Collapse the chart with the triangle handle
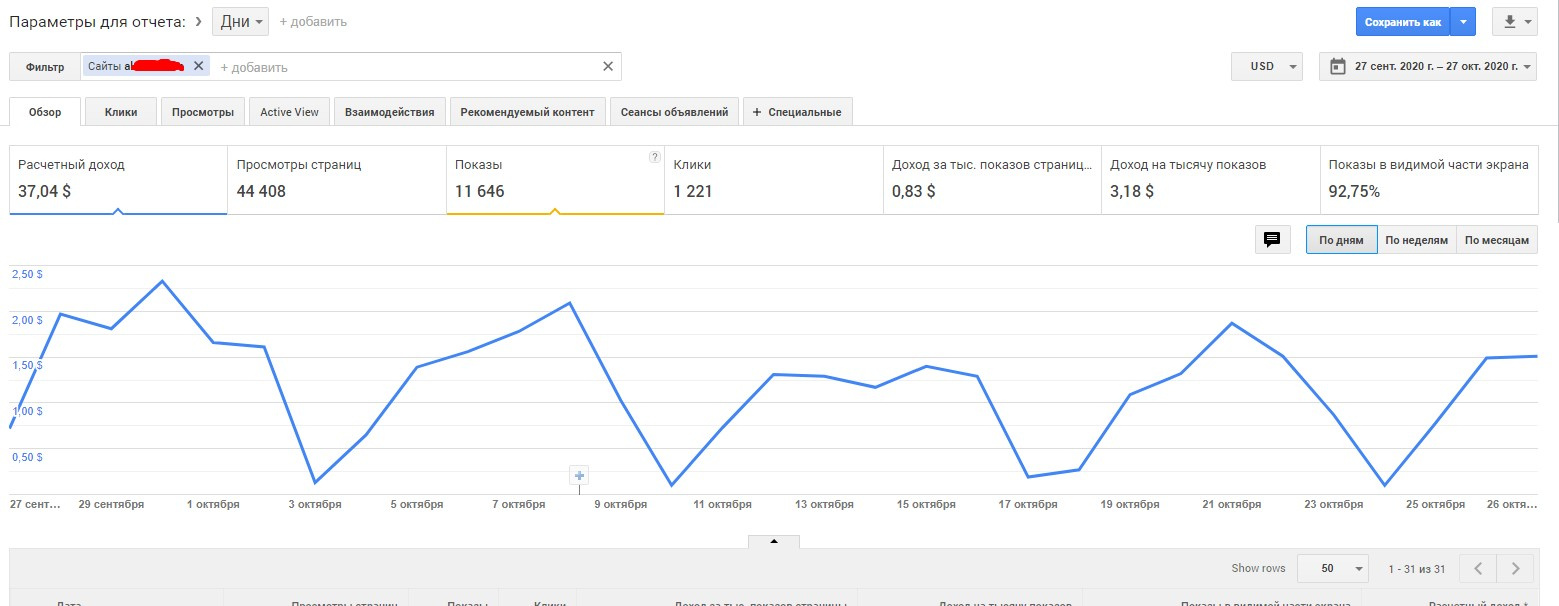 click(x=774, y=541)
